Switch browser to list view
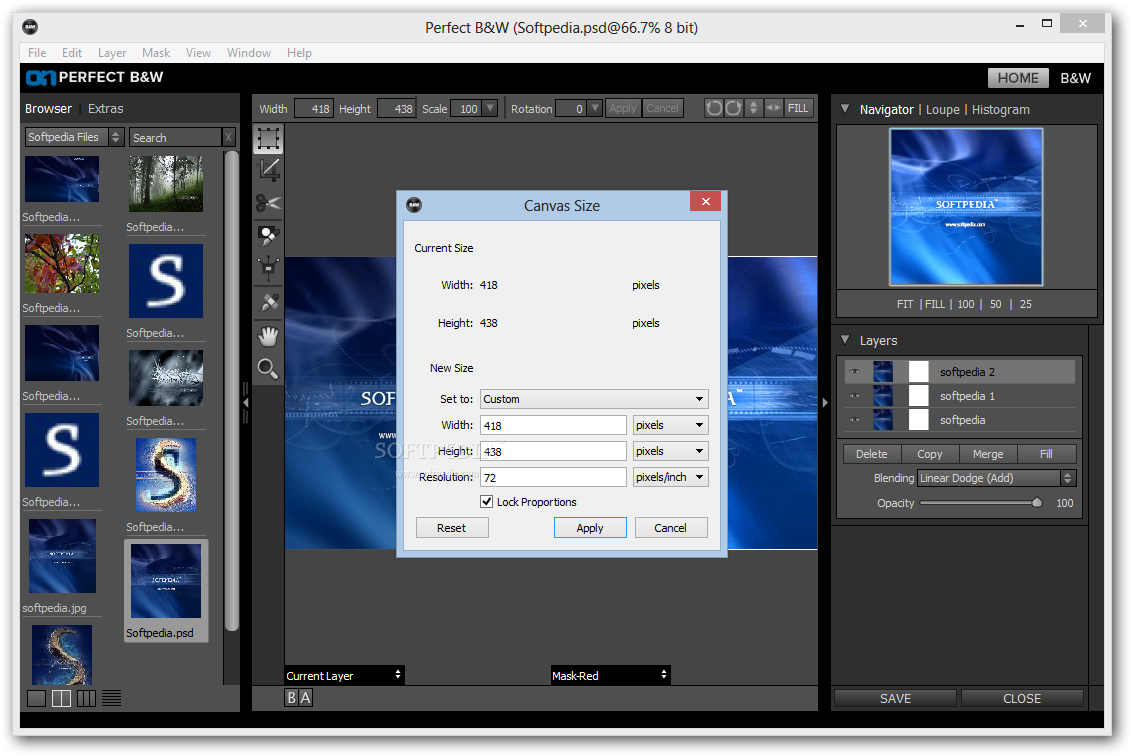Viewport: 1132px width, 756px height. coord(111,698)
